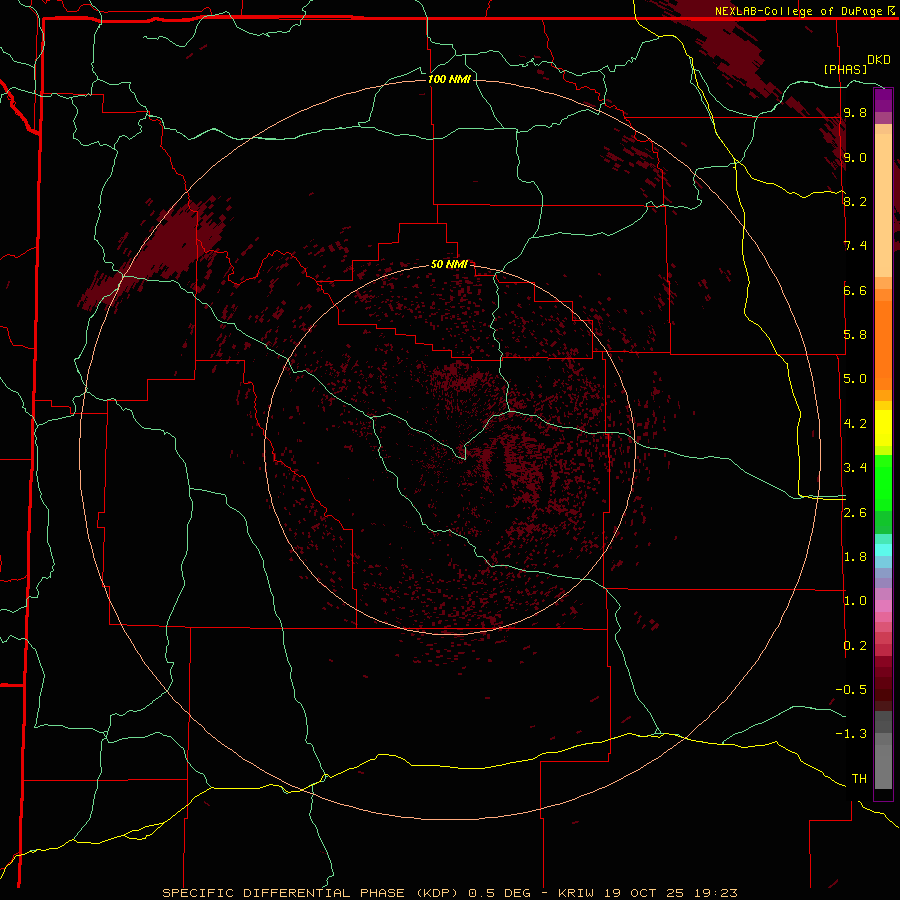Click the 8.2 value on color scale

pyautogui.click(x=855, y=201)
